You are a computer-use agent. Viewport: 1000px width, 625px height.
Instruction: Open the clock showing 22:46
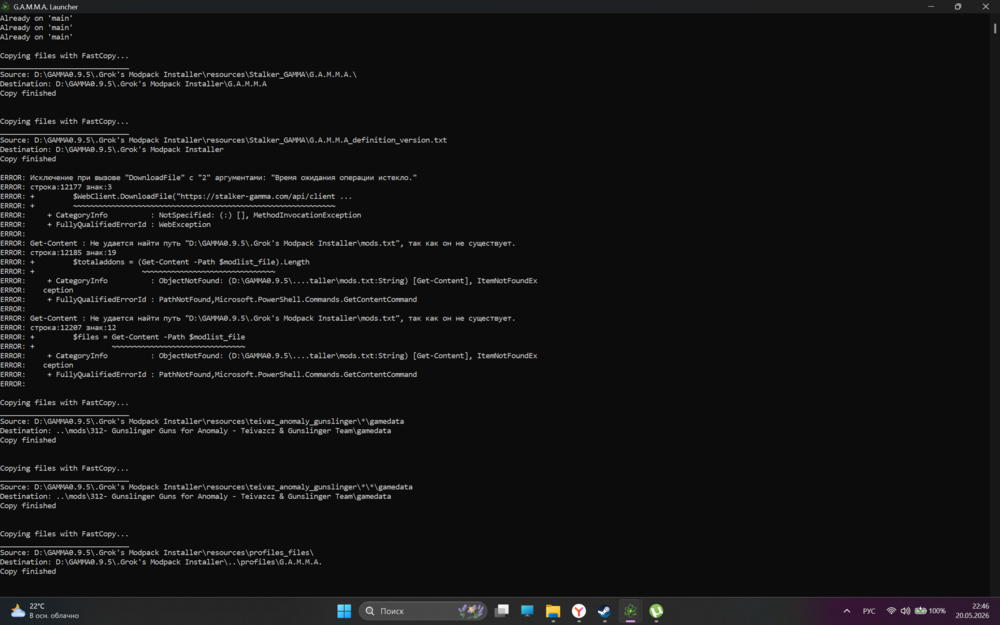pyautogui.click(x=972, y=611)
